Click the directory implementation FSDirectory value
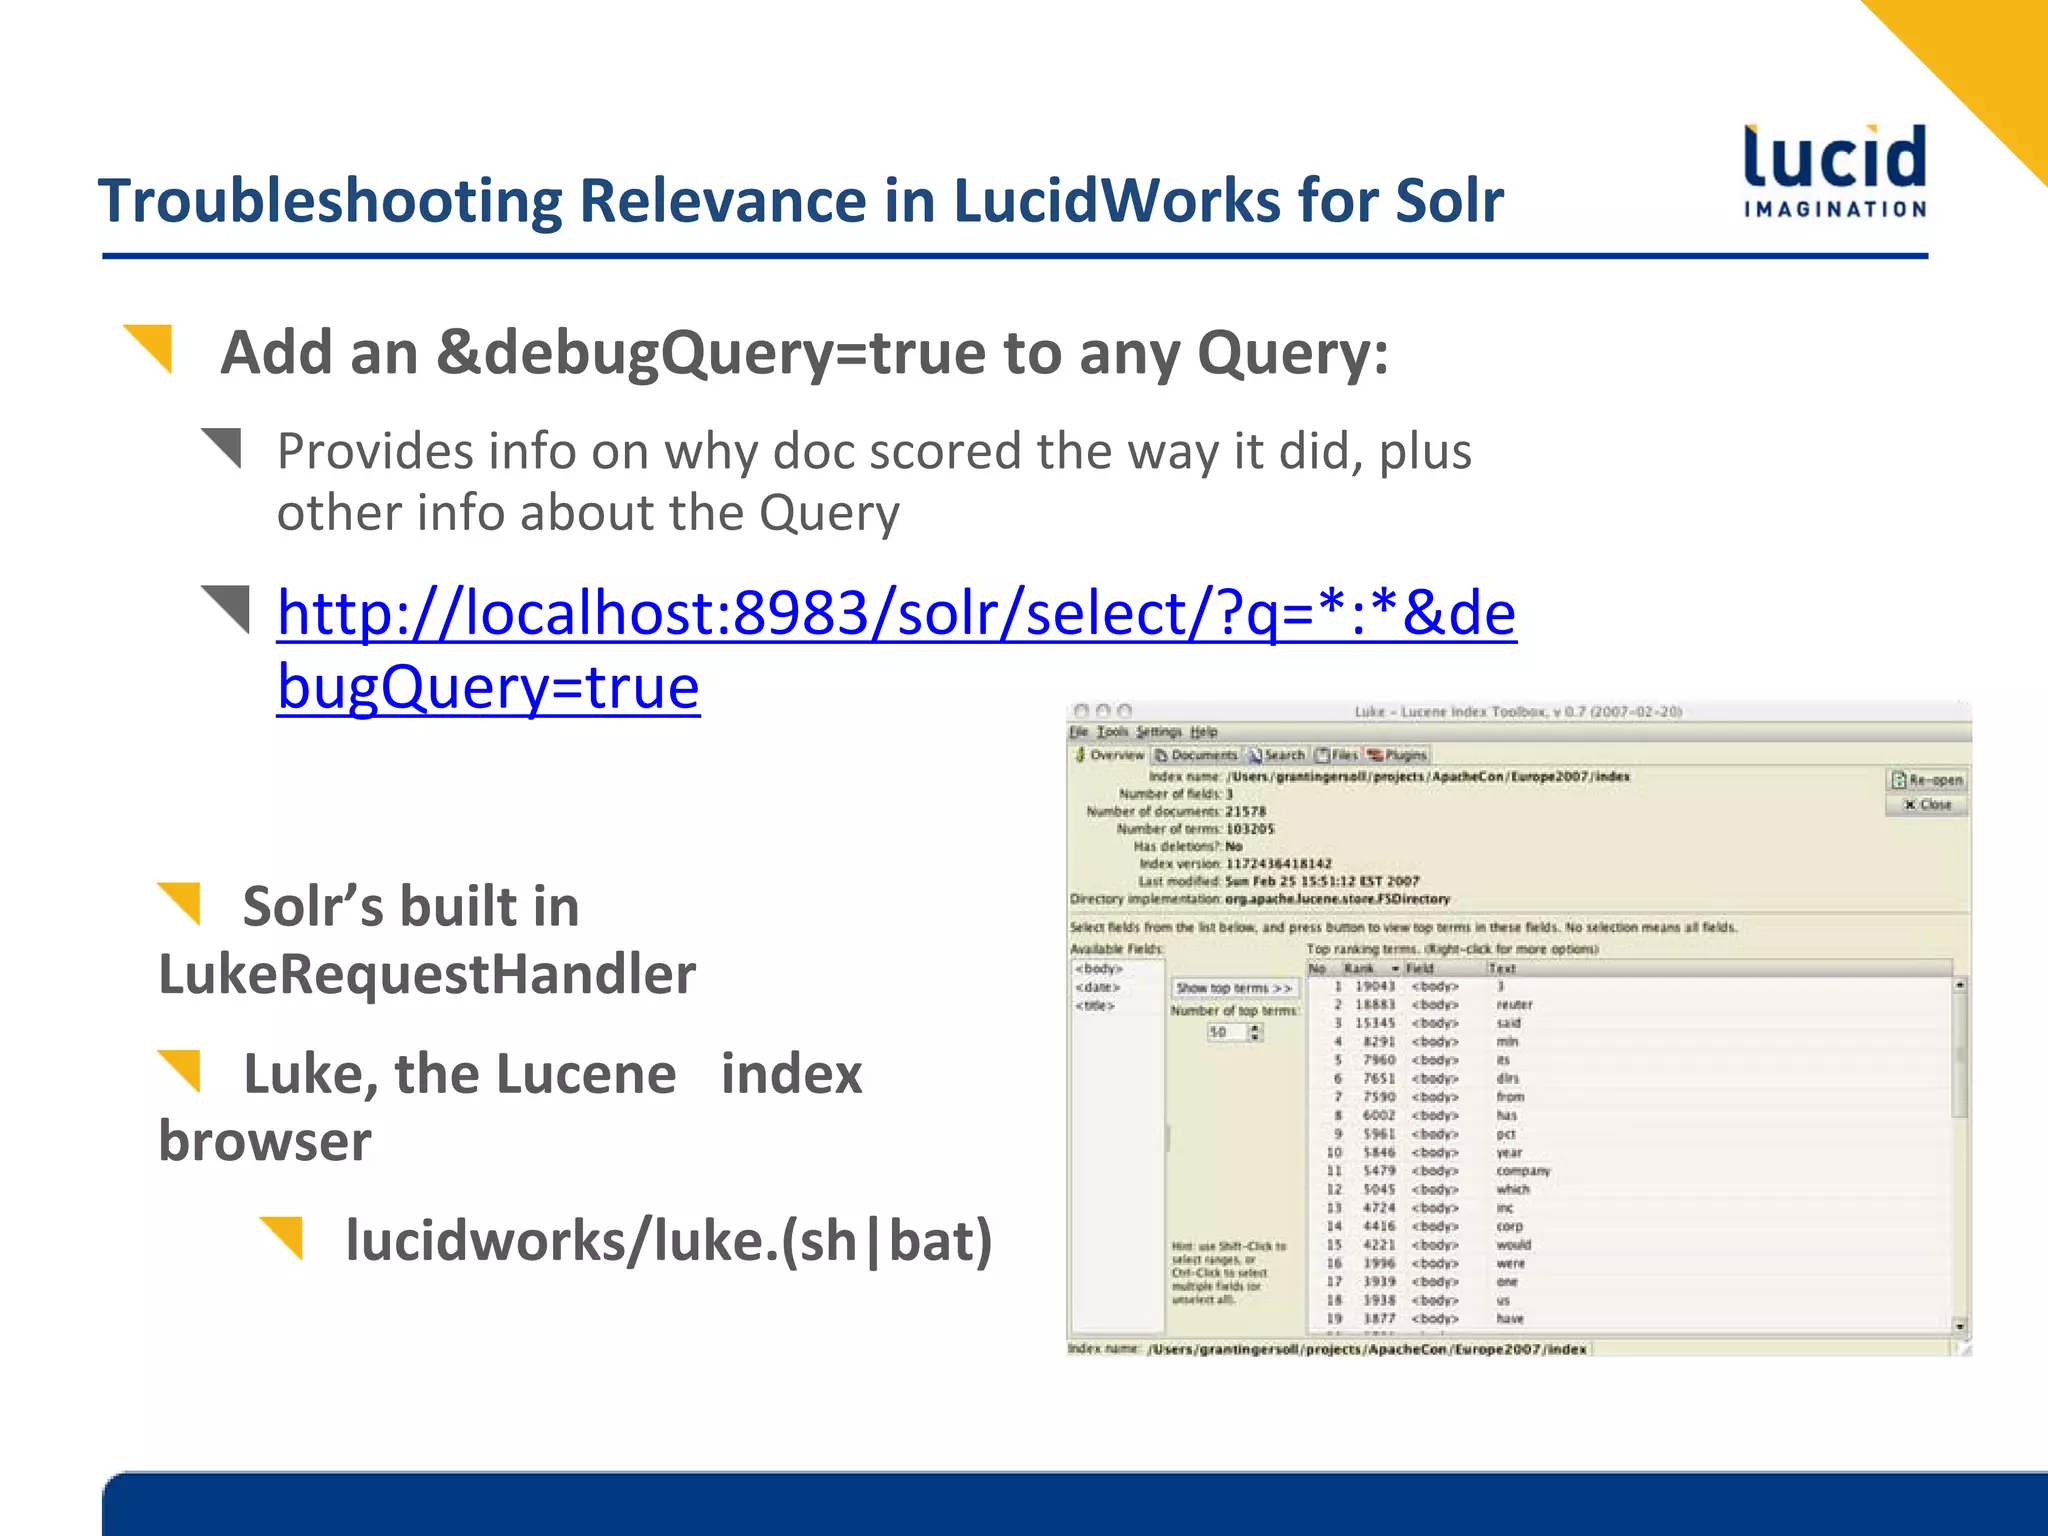This screenshot has height=1536, width=2048. (1338, 899)
